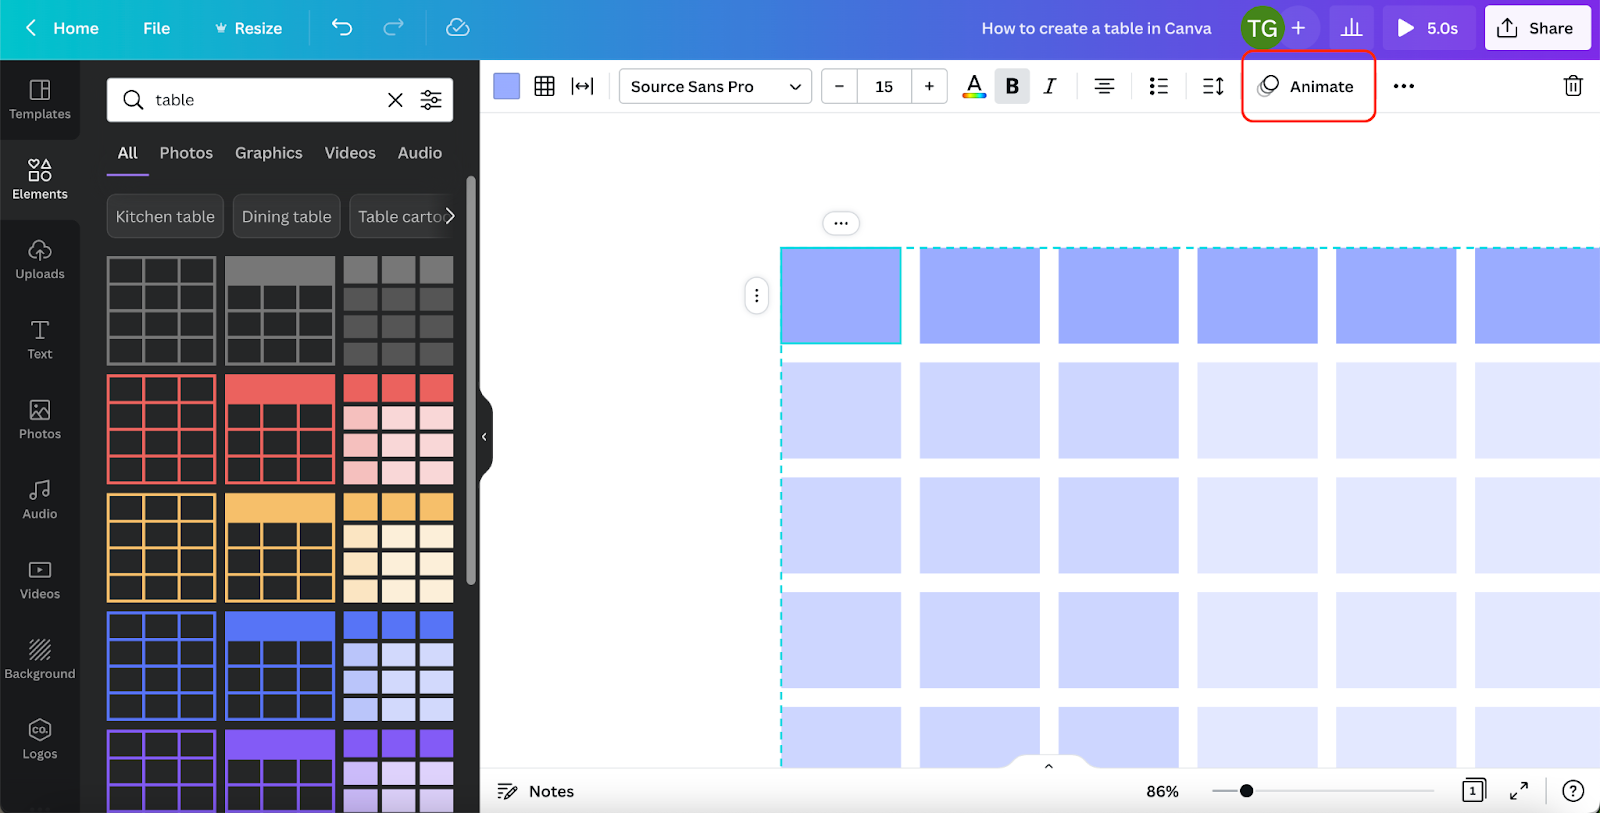Open the Uploads sidebar section
Viewport: 1600px width, 813px height.
[40, 260]
